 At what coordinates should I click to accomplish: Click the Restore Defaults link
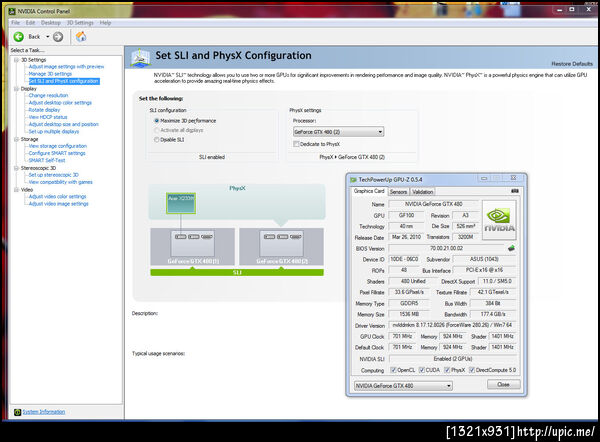point(572,64)
